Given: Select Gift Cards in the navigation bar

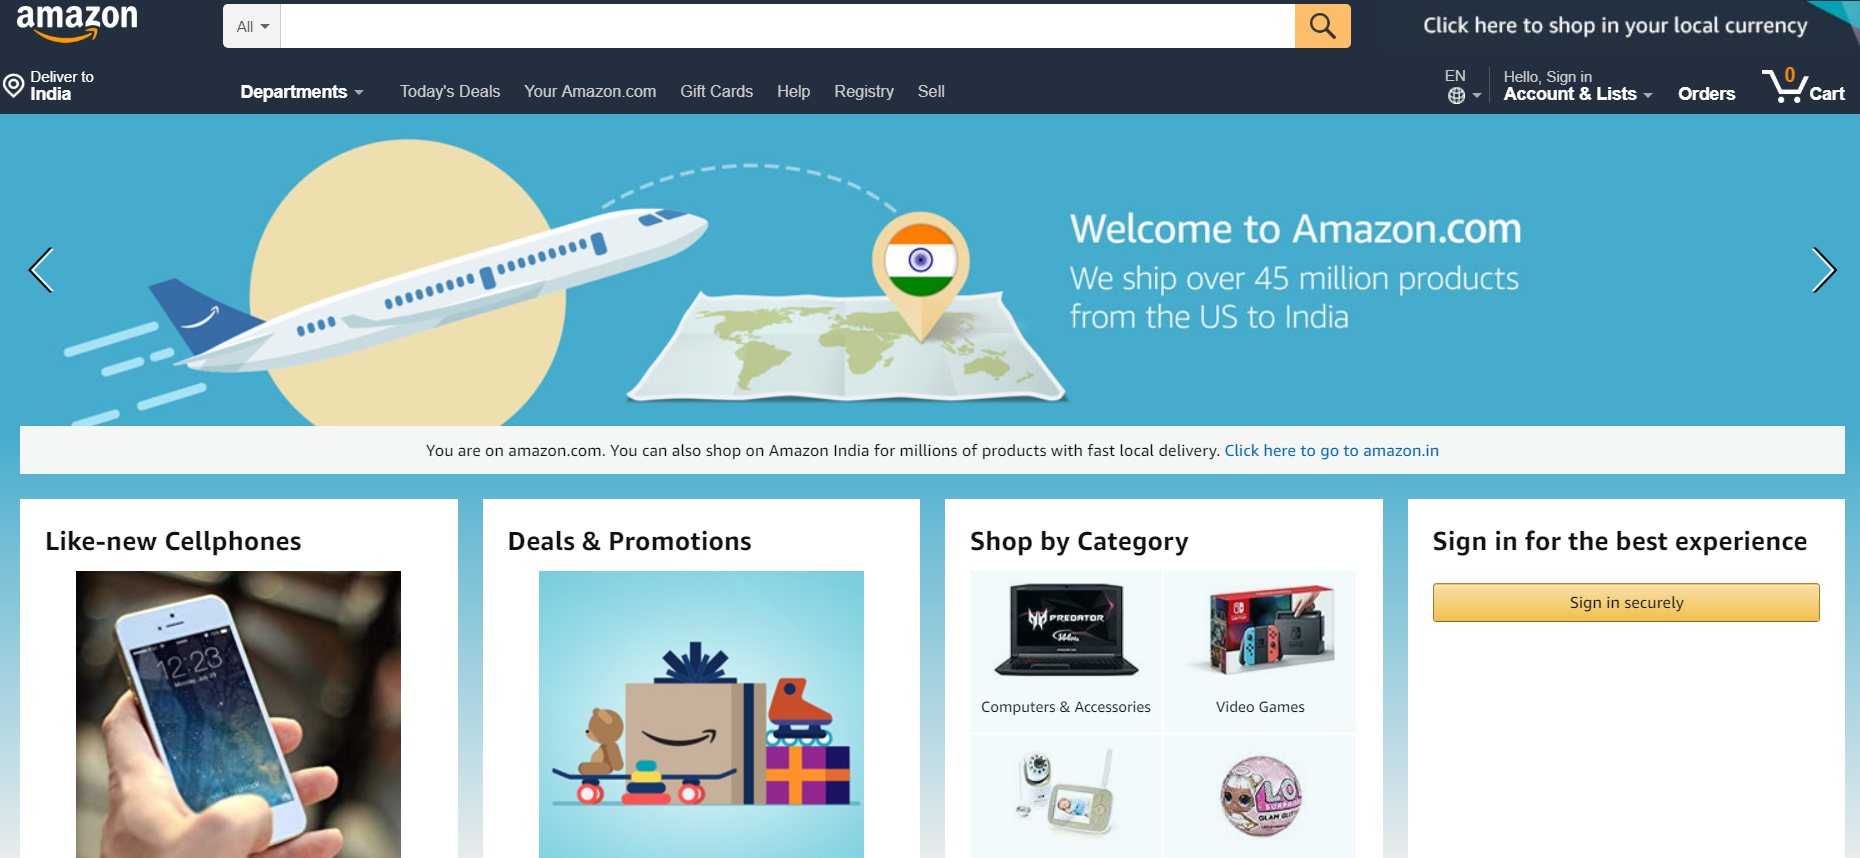Looking at the screenshot, I should click(x=716, y=91).
